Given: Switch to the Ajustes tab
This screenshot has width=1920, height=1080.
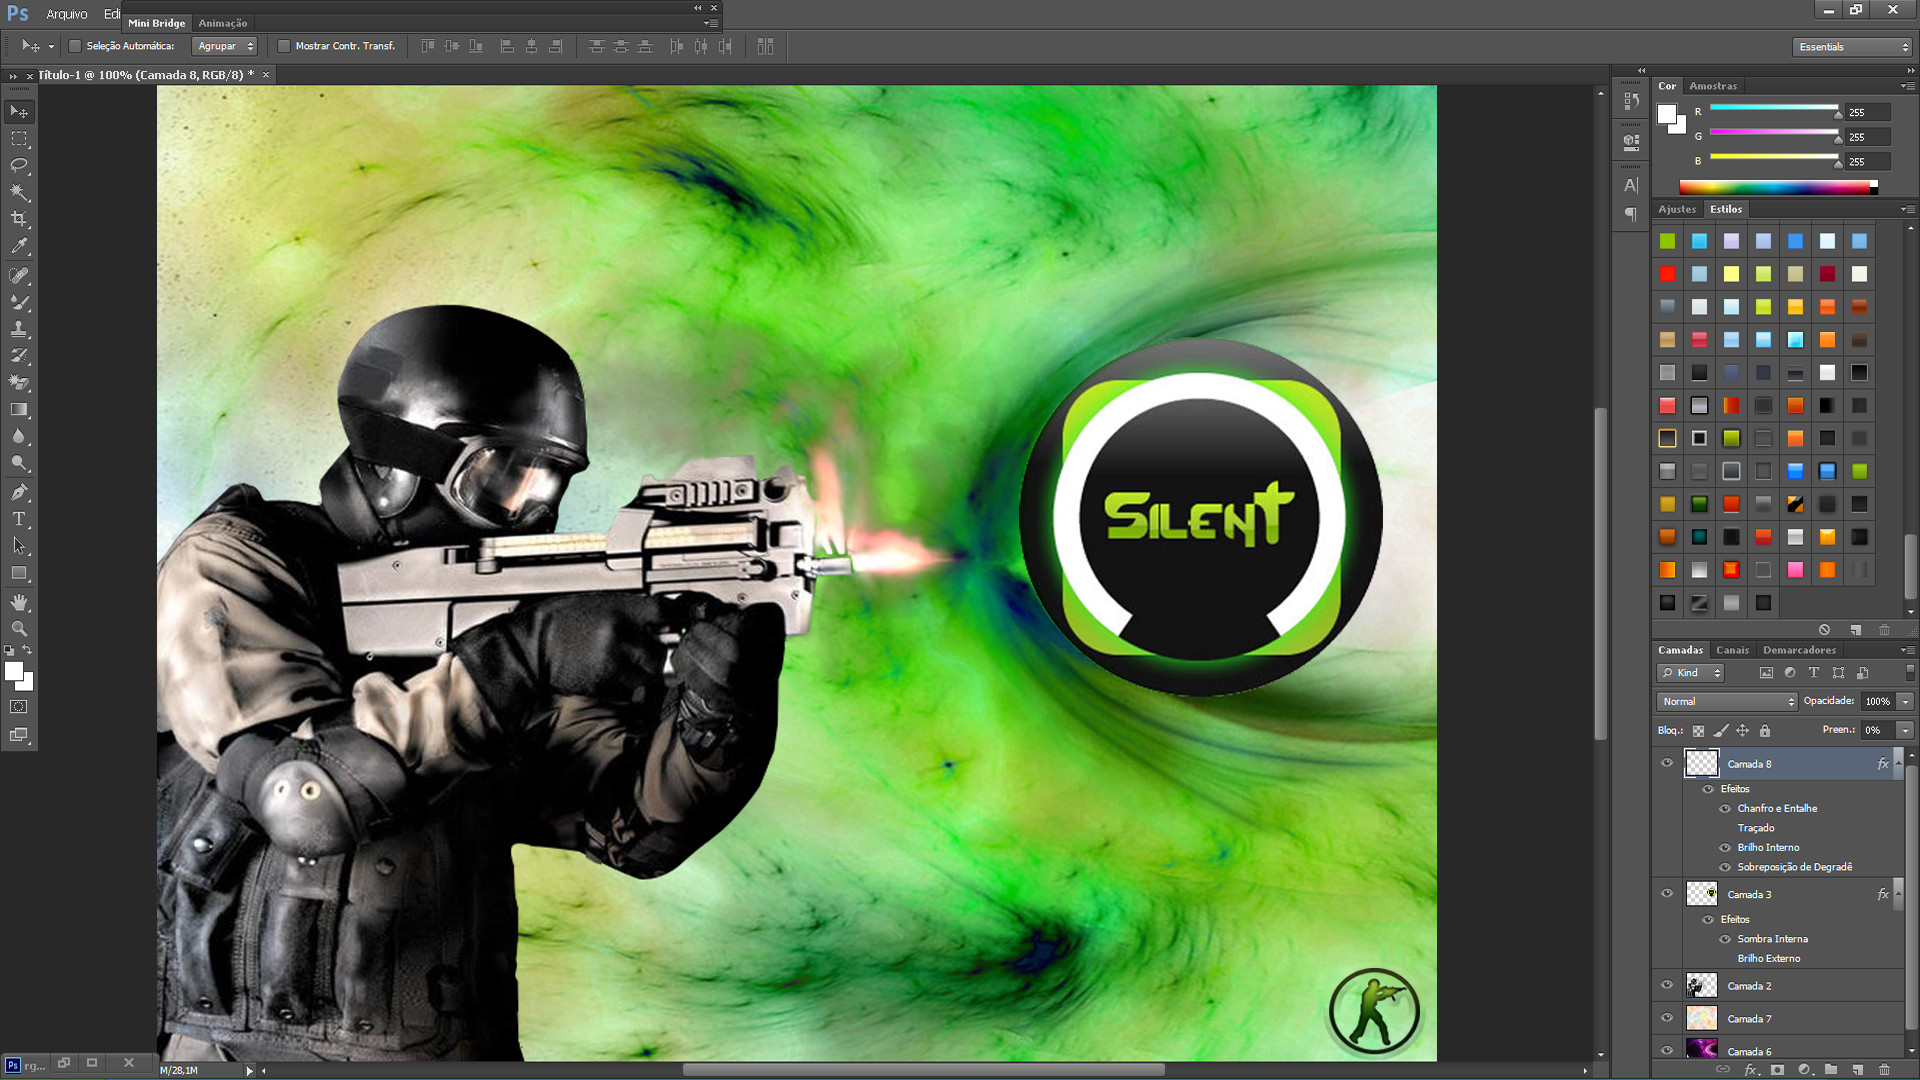Looking at the screenshot, I should pyautogui.click(x=1677, y=210).
